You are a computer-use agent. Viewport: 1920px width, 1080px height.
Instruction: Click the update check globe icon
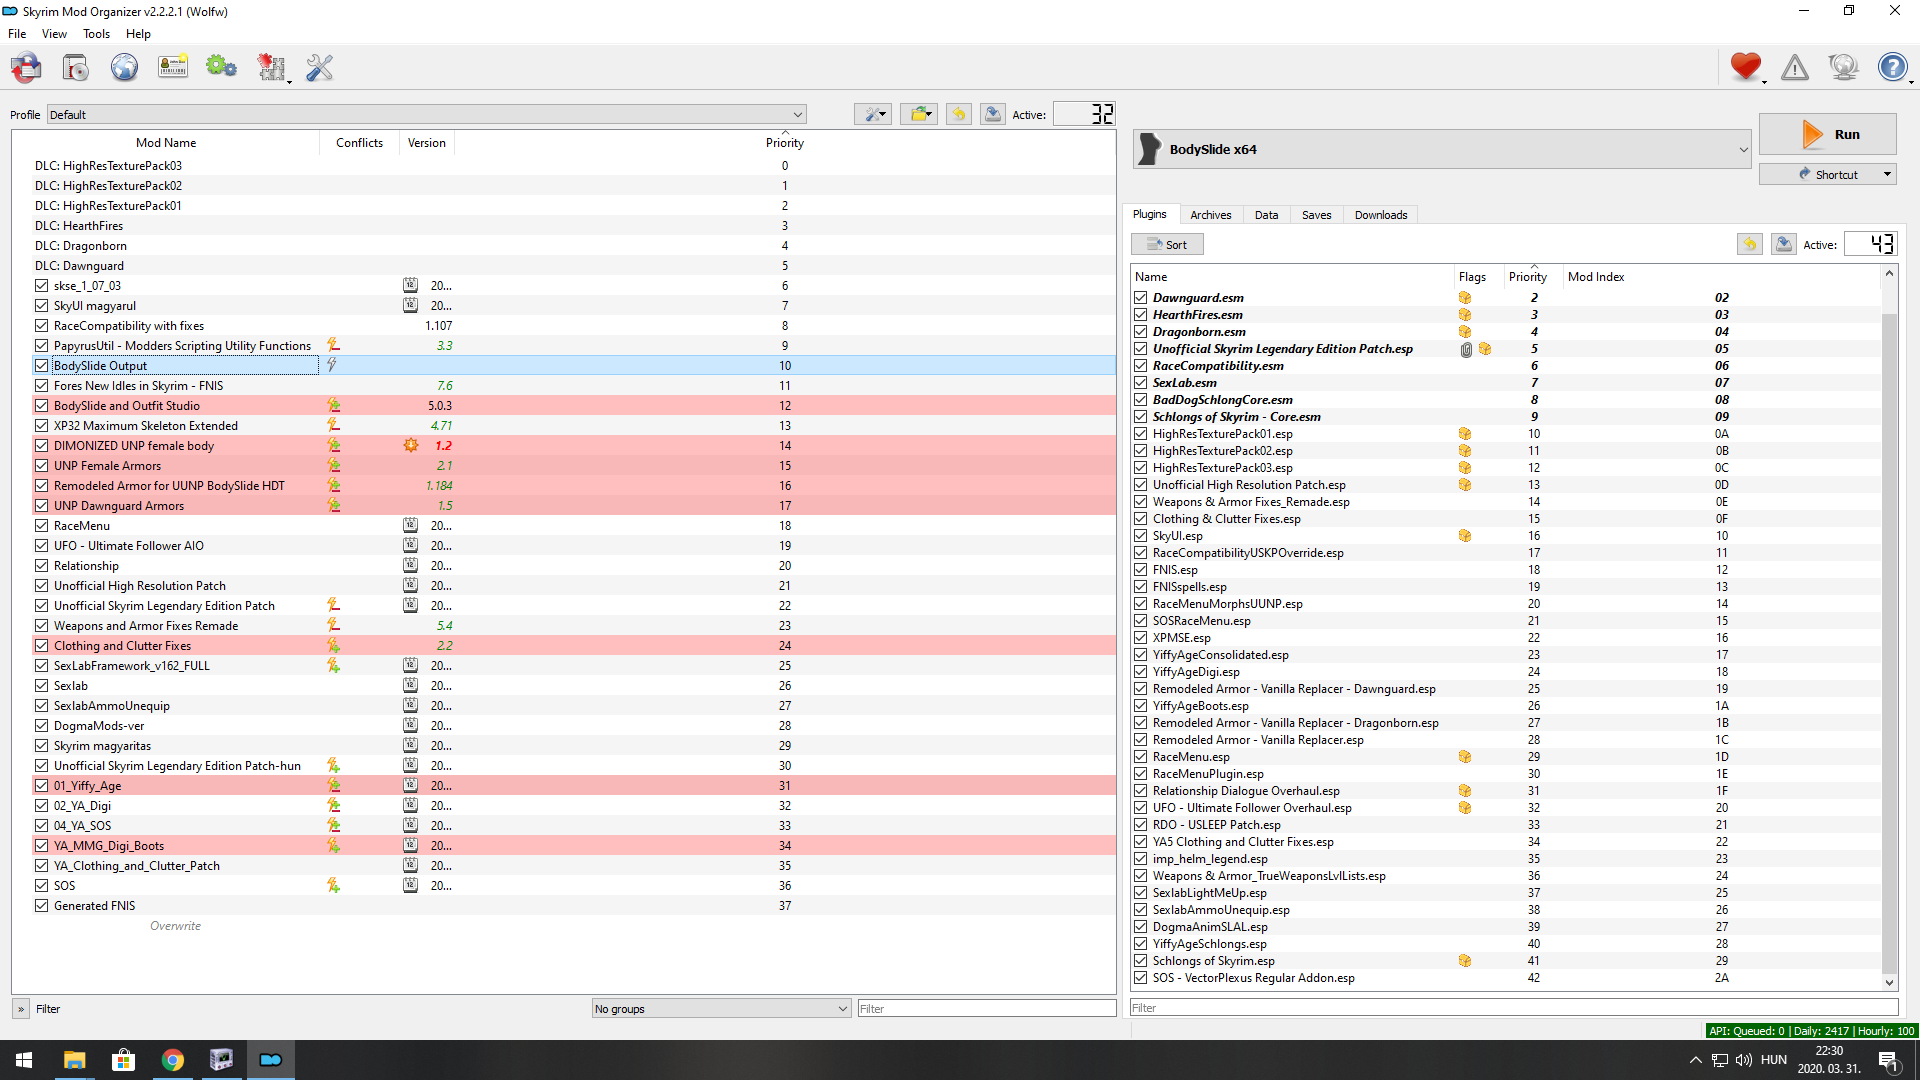coord(1843,67)
